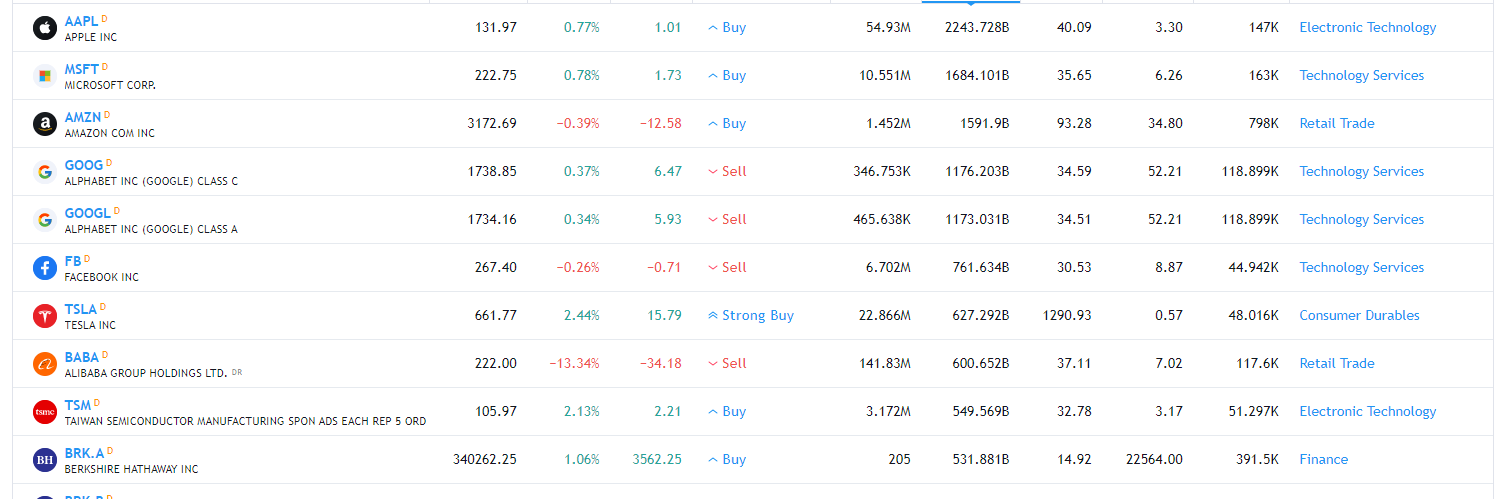1503x499 pixels.
Task: Click Electronic Technology sector for Apple
Action: click(x=1367, y=28)
